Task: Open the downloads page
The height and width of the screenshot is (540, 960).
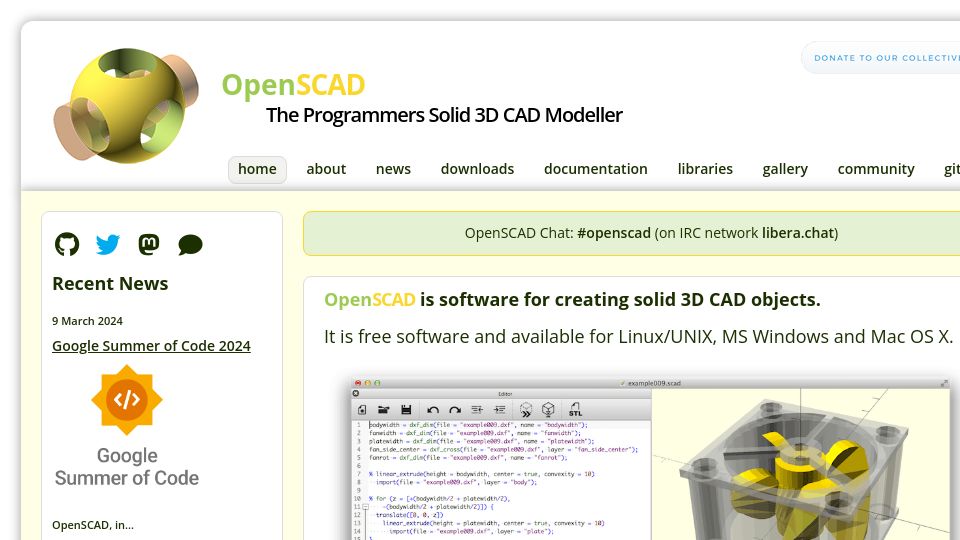Action: pyautogui.click(x=478, y=169)
